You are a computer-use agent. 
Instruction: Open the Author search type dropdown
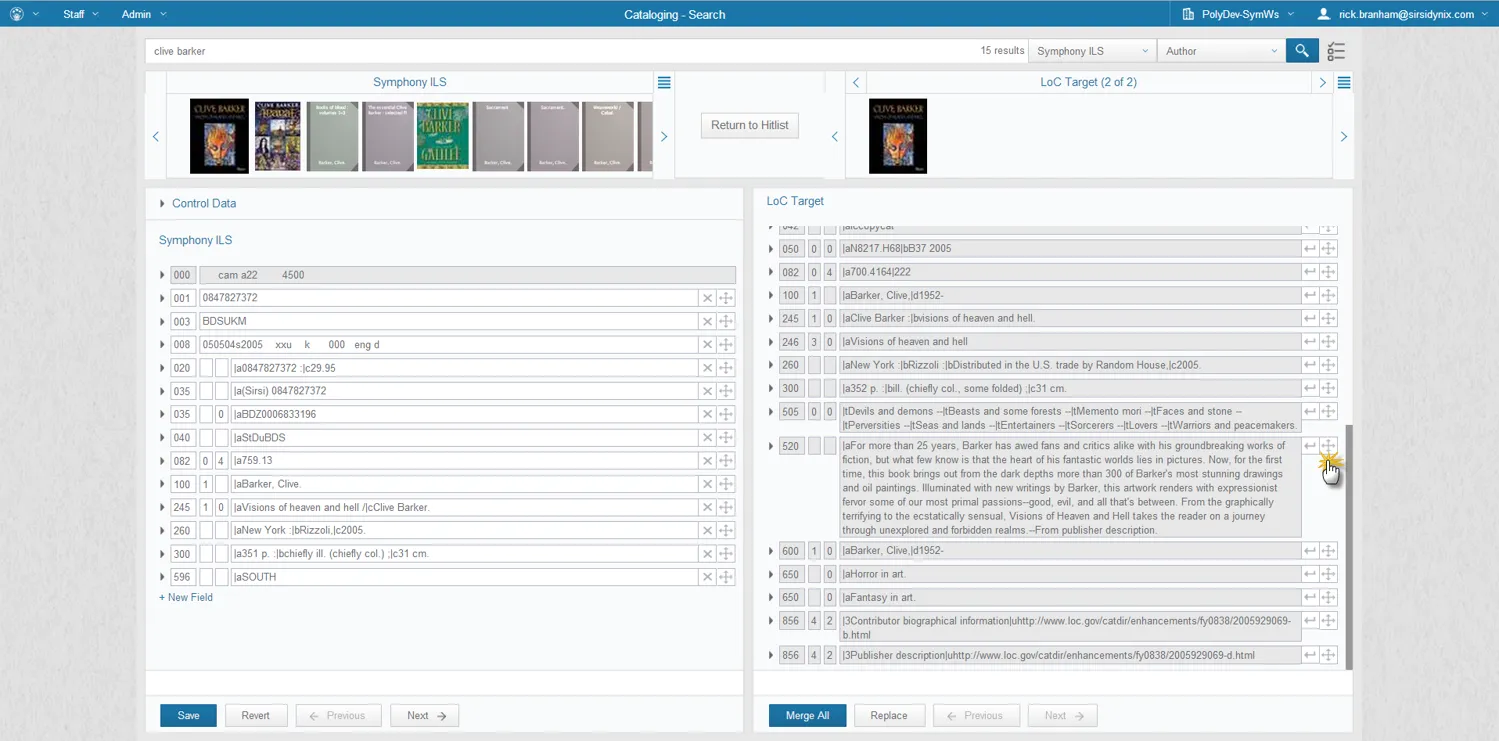pos(1221,51)
